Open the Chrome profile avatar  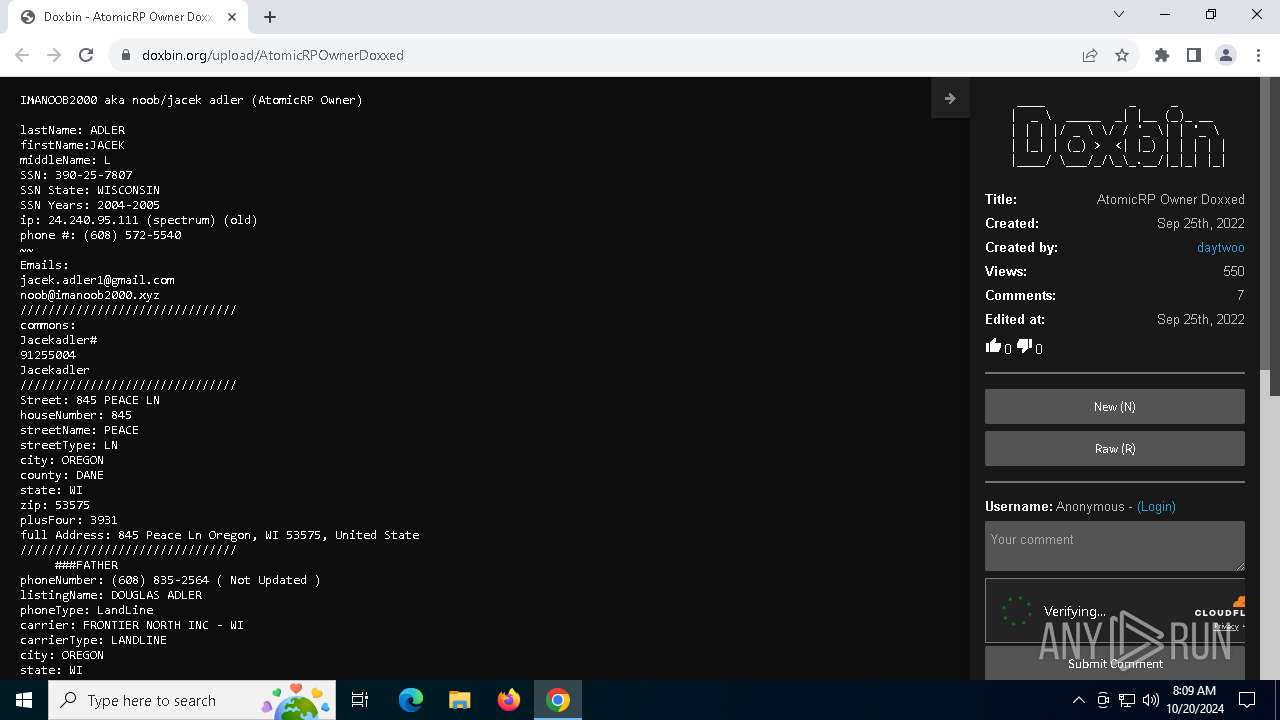[x=1226, y=55]
